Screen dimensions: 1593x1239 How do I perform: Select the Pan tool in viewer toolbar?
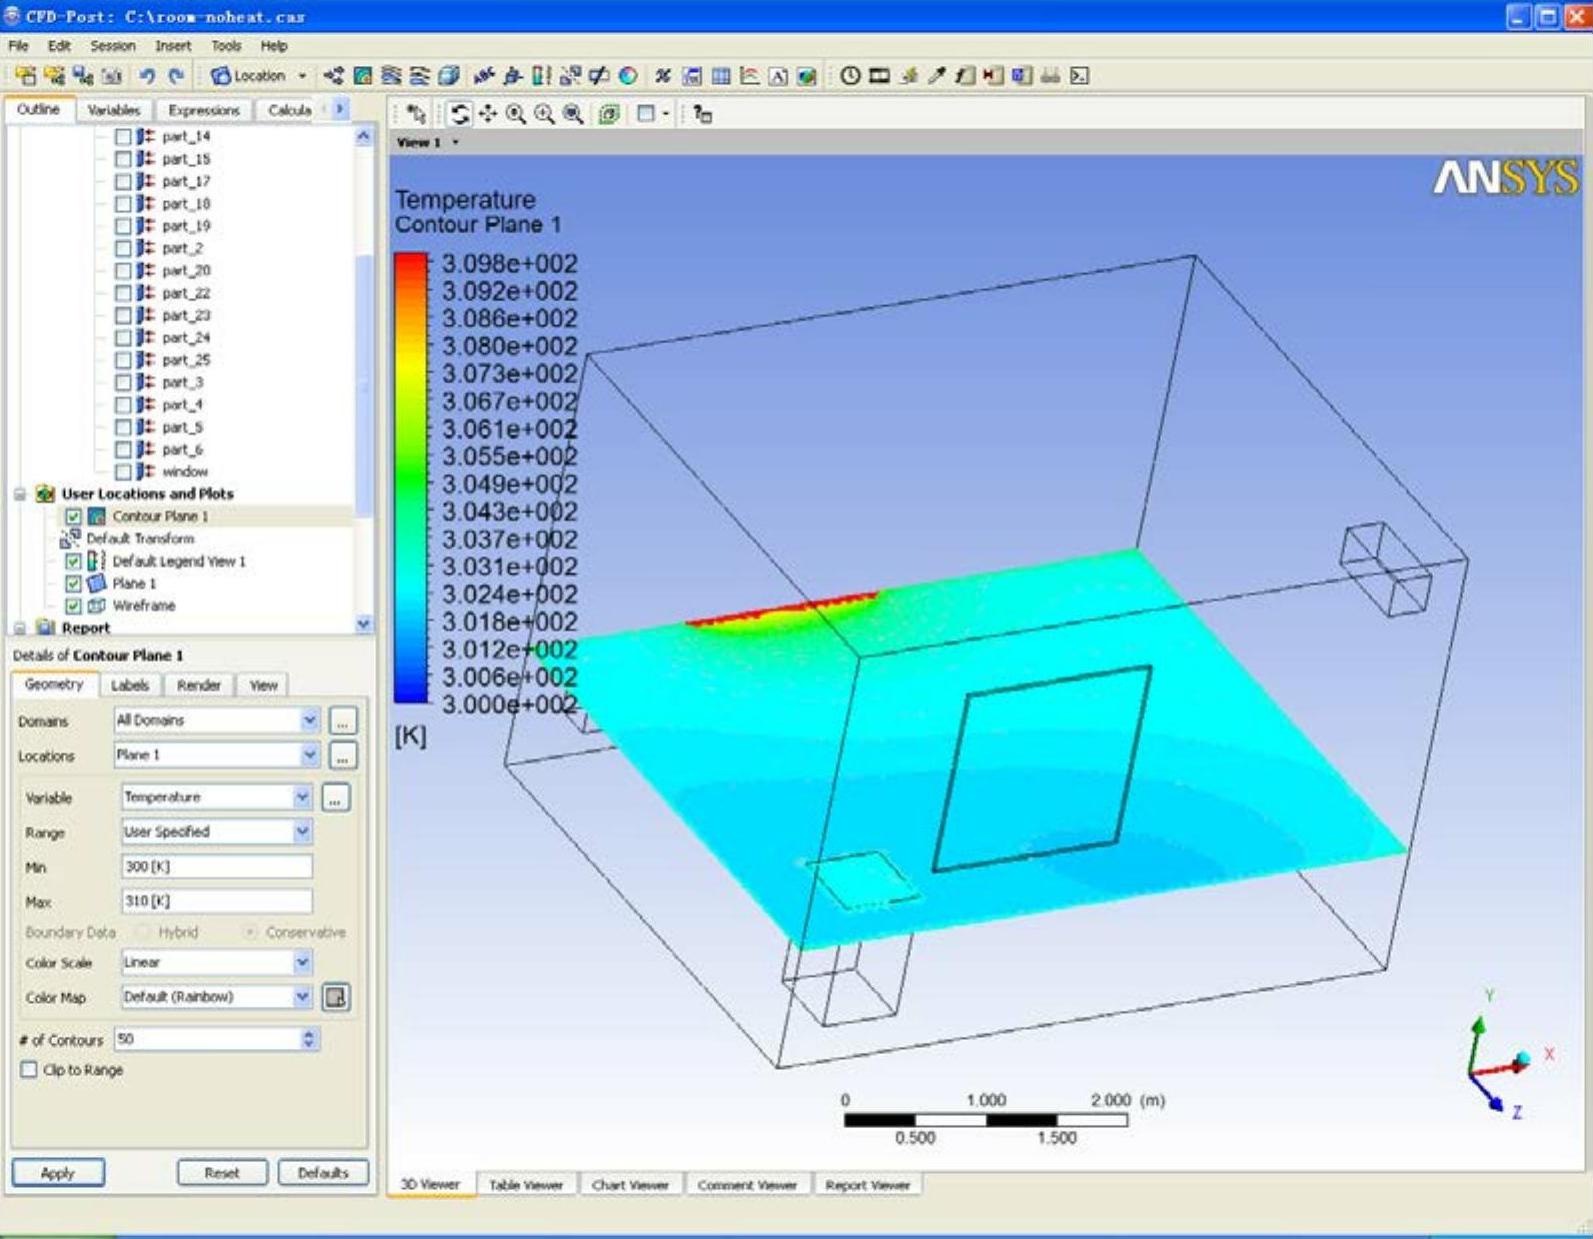[x=487, y=114]
